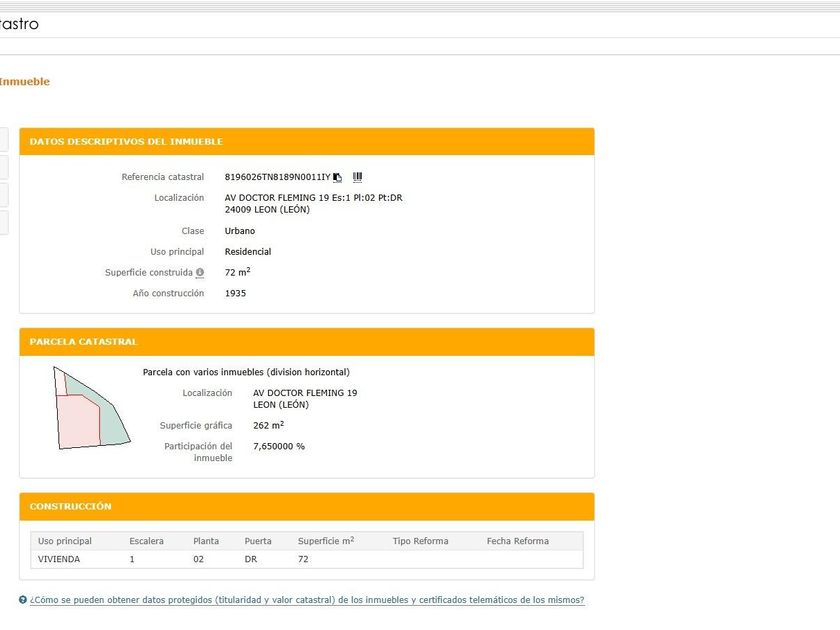Click the help question icon before the Cómo link
The width and height of the screenshot is (840, 630).
click(x=23, y=600)
